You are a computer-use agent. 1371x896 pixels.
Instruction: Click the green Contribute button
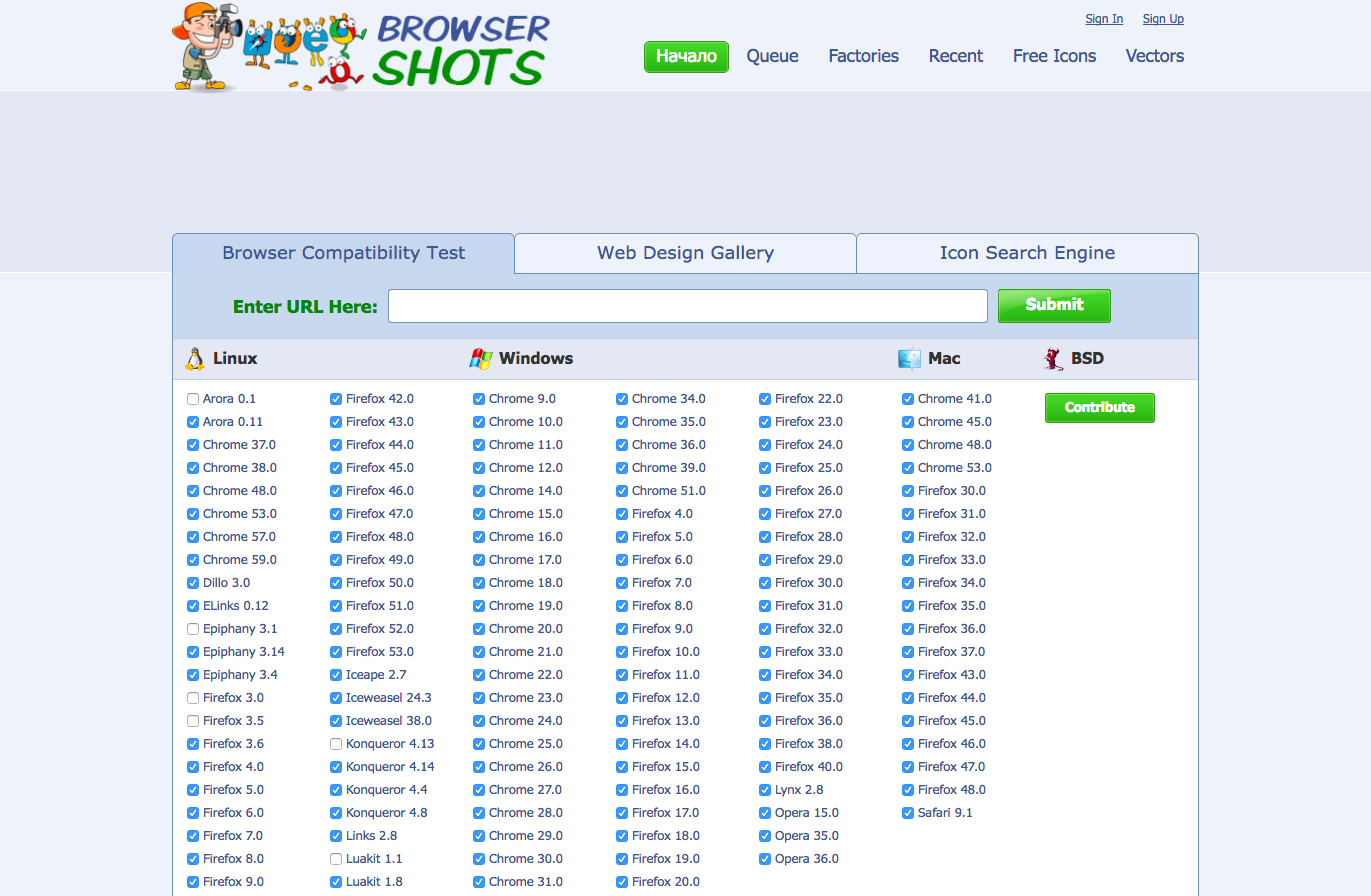(1100, 408)
